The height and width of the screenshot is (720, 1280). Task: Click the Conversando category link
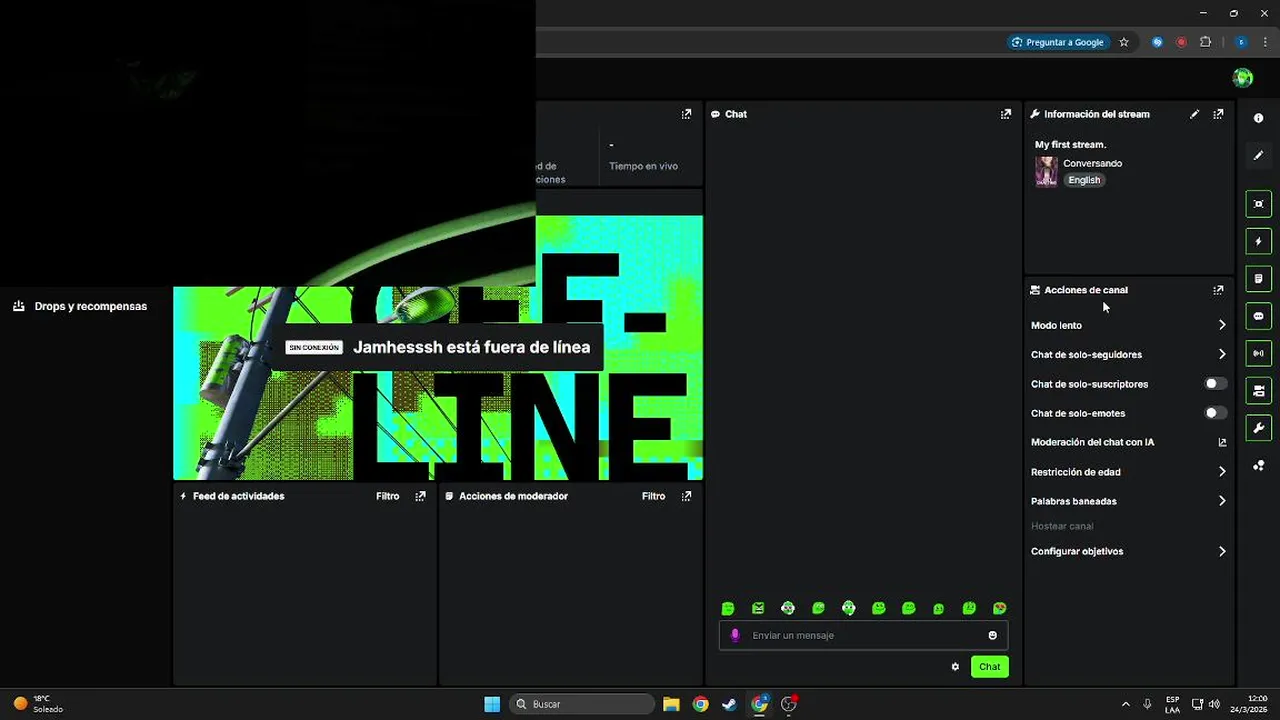coord(1093,163)
